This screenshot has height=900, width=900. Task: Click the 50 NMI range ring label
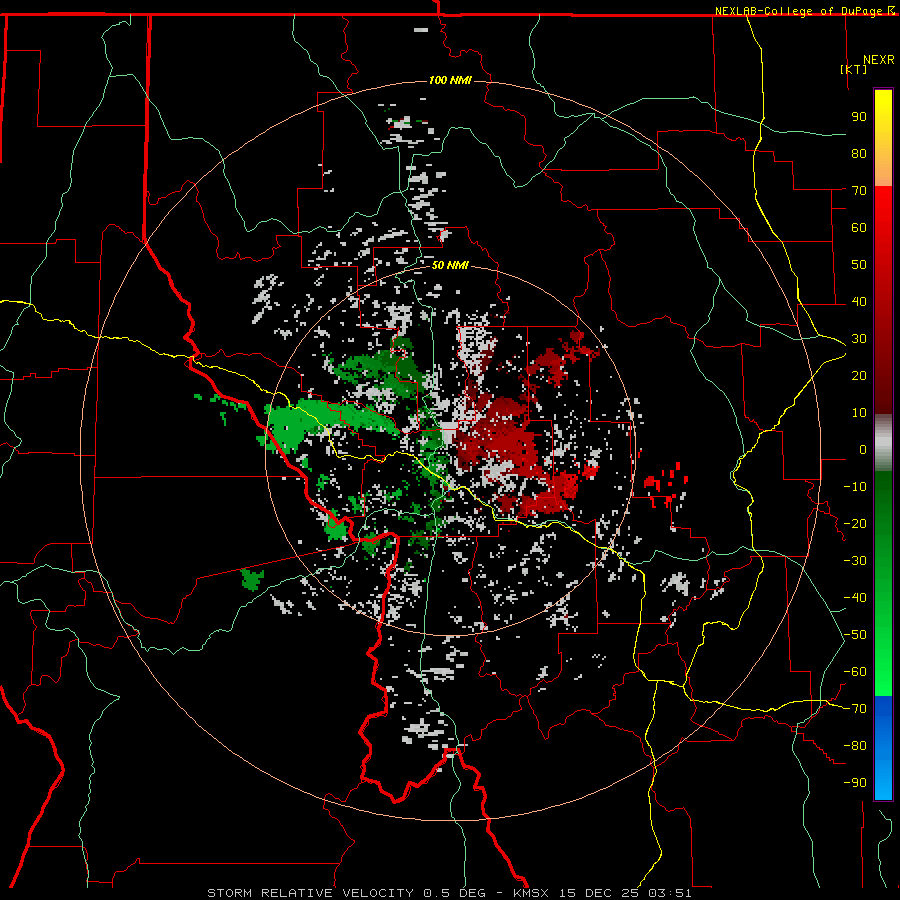[x=450, y=265]
